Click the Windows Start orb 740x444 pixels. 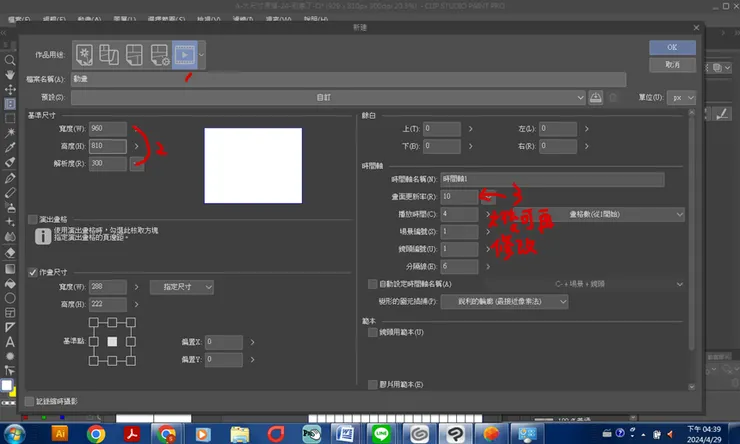click(14, 434)
